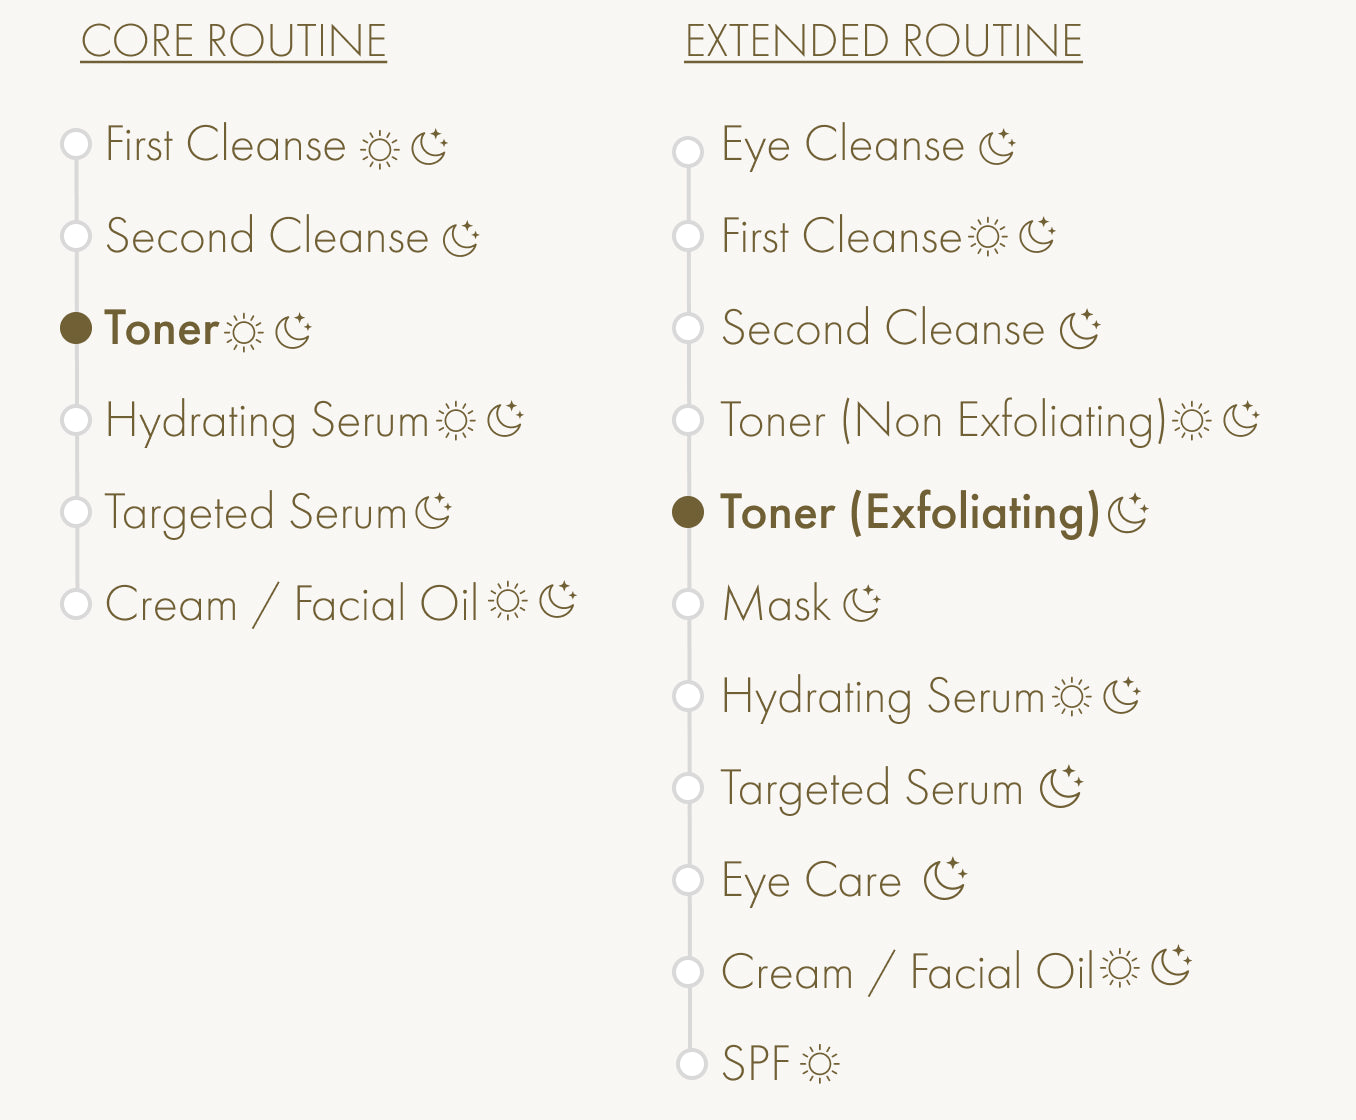The image size is (1356, 1120).
Task: Select the core First Cleanse step circle
Action: point(76,144)
